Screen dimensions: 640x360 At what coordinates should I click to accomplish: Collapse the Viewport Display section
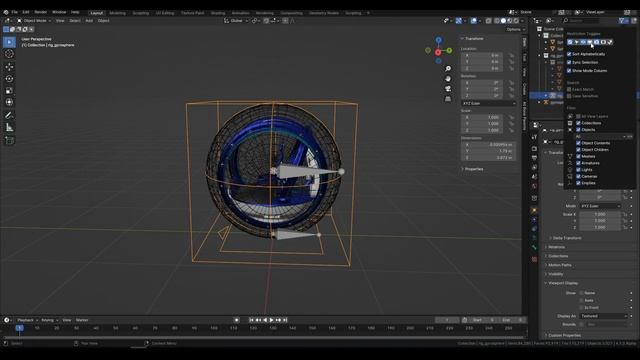pos(562,283)
